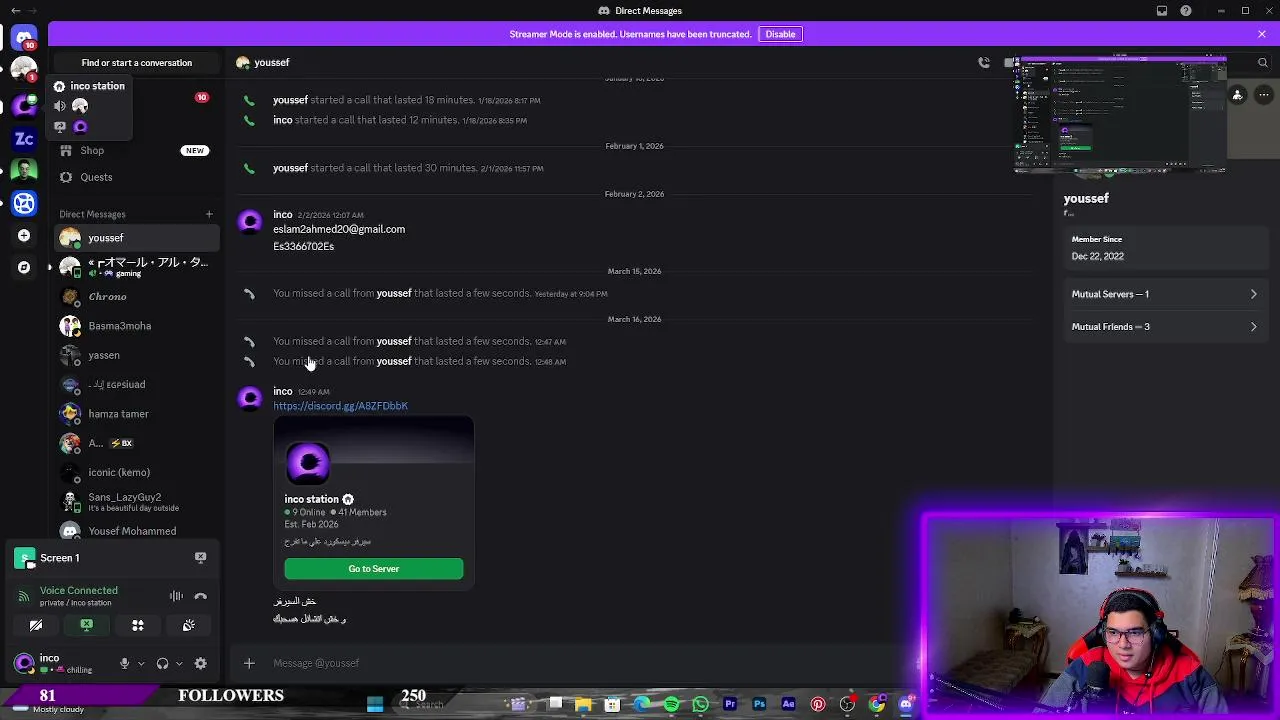Open the yassen direct message

137,355
